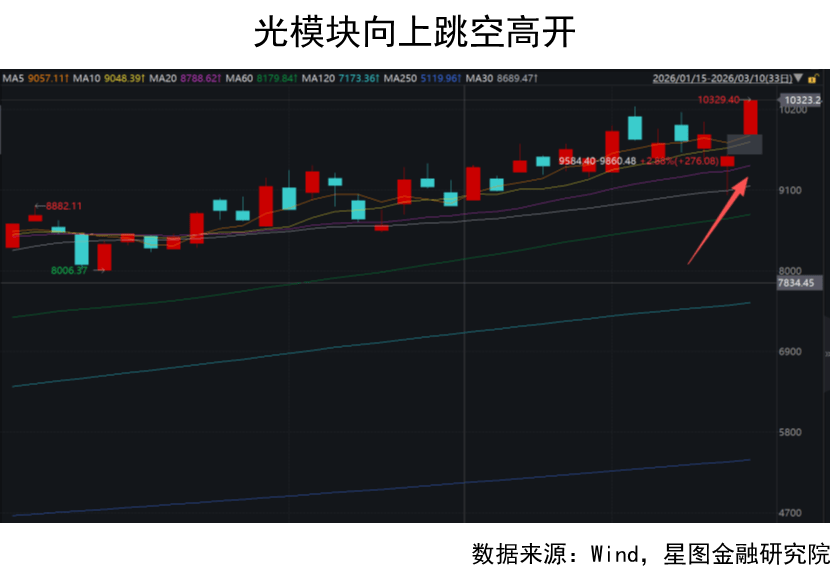Click the 10329.40 high price marker
Viewport: 830px width, 578px height.
click(x=718, y=100)
